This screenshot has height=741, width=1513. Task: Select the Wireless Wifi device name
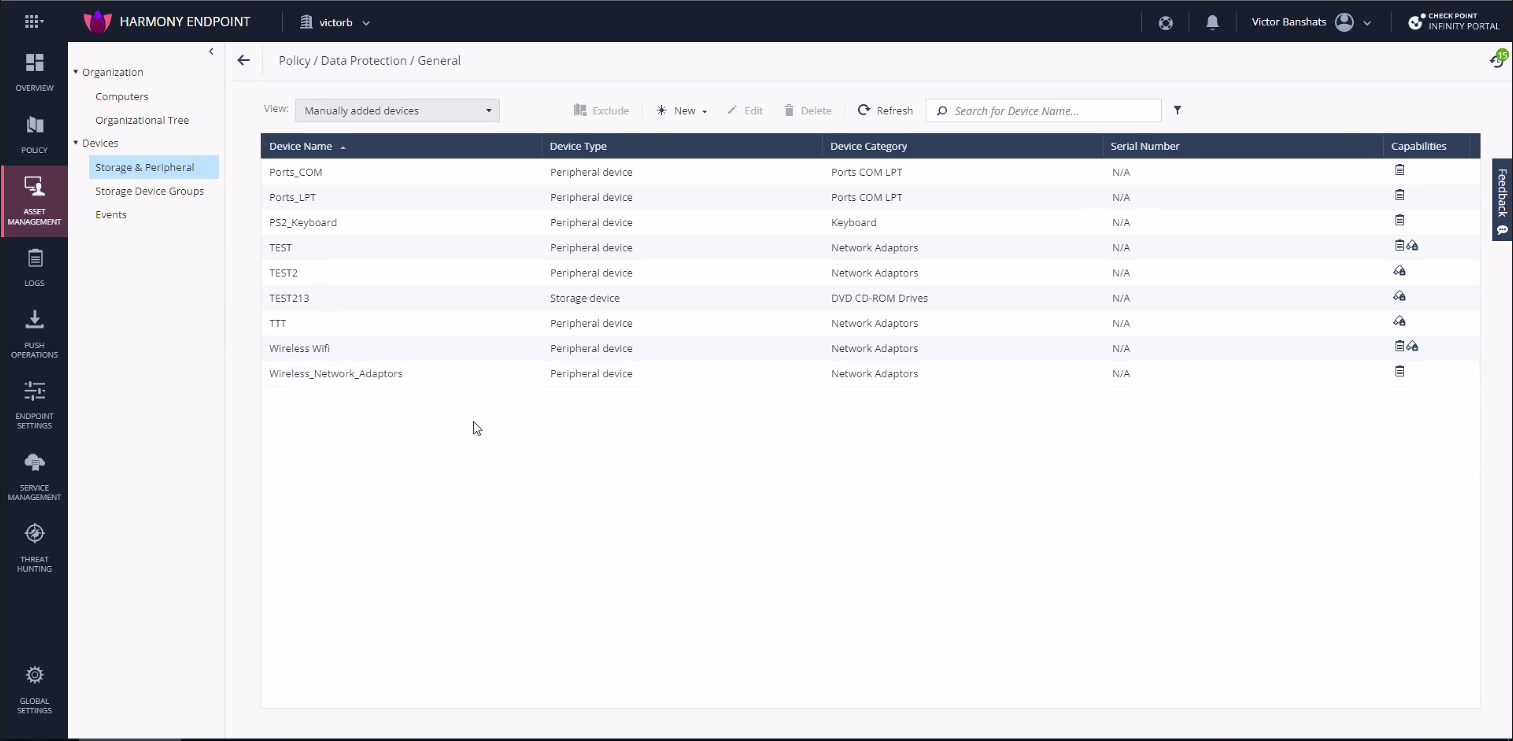299,348
